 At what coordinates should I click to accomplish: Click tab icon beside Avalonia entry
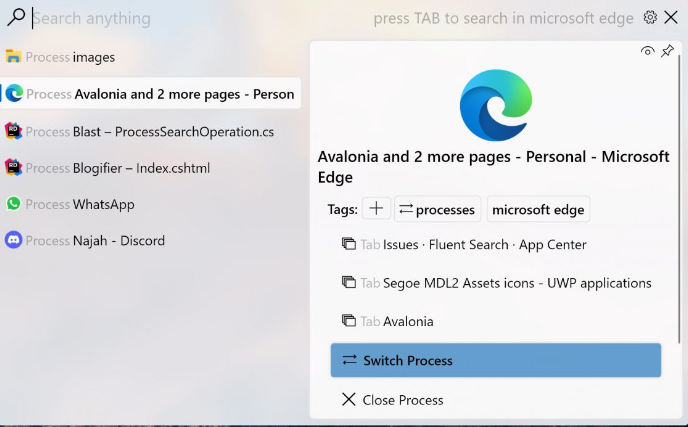tap(348, 320)
